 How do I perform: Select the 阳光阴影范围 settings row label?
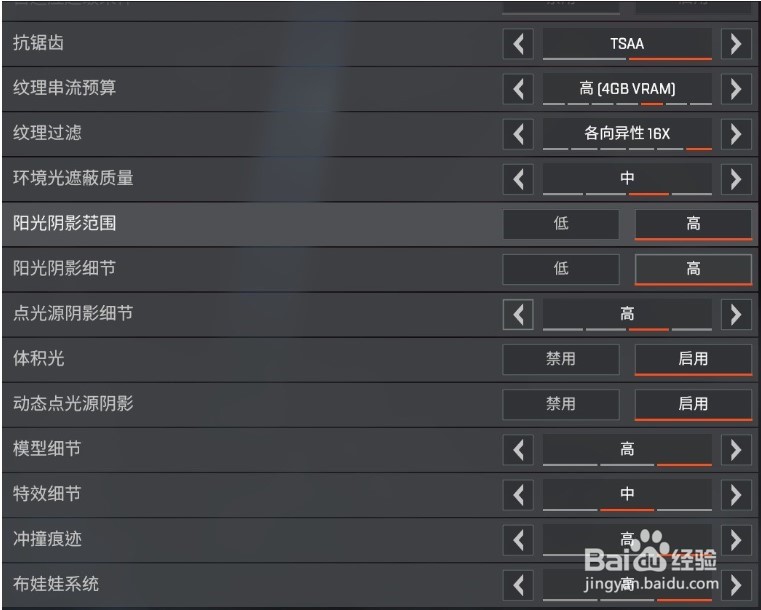[x=65, y=223]
